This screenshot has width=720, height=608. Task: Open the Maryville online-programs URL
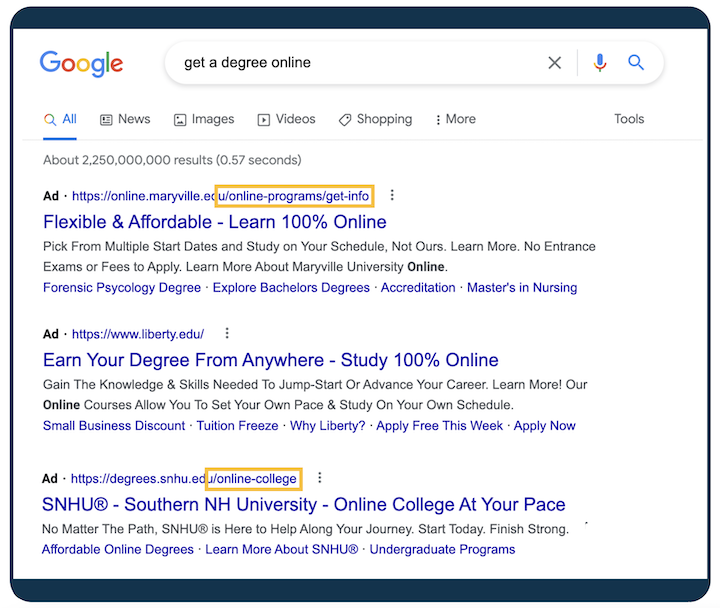220,196
